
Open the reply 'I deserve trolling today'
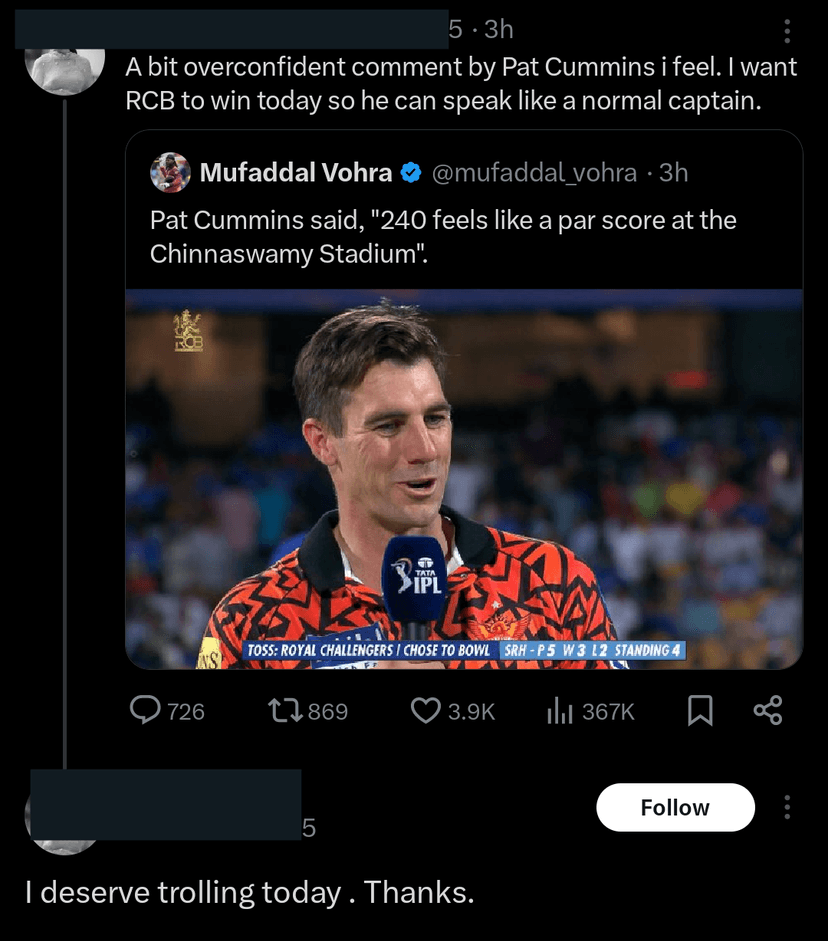[249, 892]
